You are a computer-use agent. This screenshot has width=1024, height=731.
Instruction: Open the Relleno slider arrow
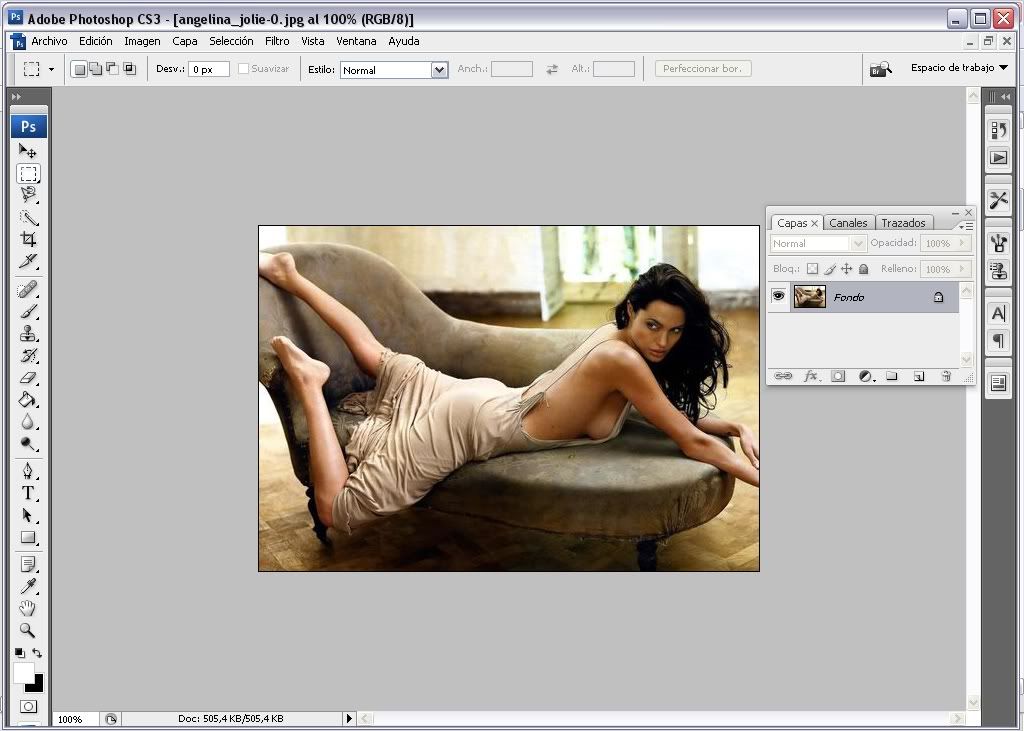point(961,268)
